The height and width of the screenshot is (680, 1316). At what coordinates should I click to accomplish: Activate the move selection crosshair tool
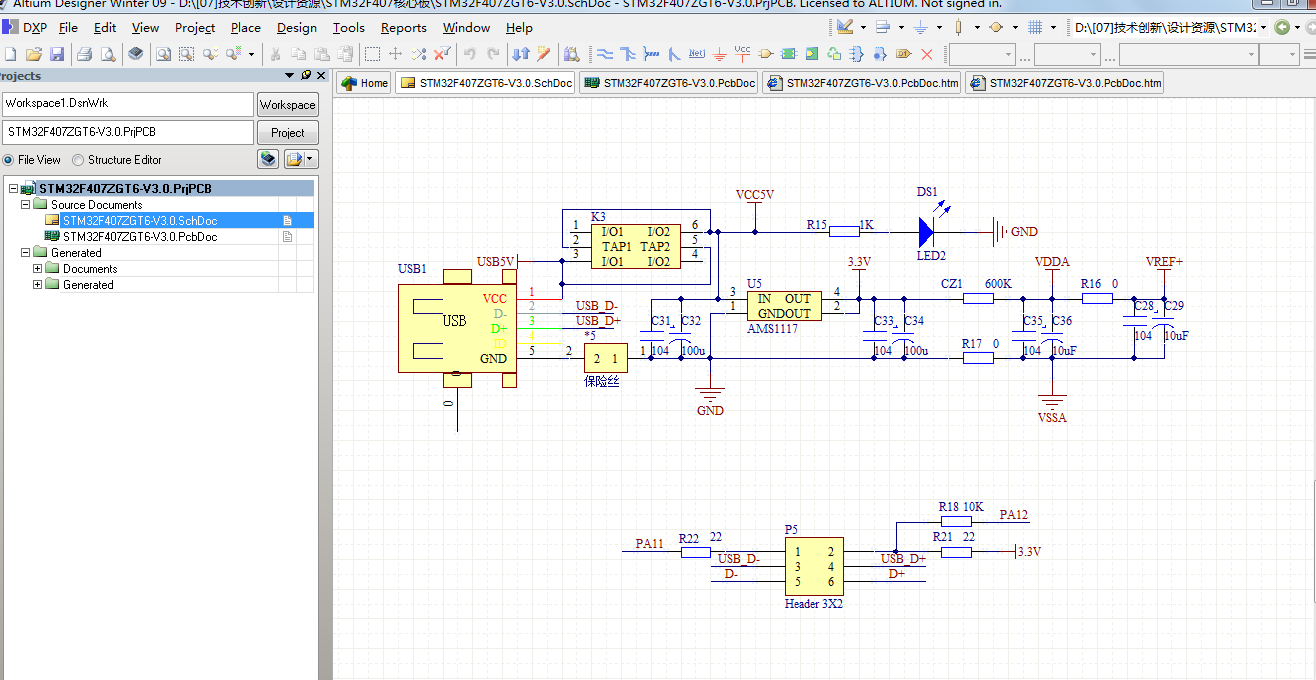[x=395, y=53]
